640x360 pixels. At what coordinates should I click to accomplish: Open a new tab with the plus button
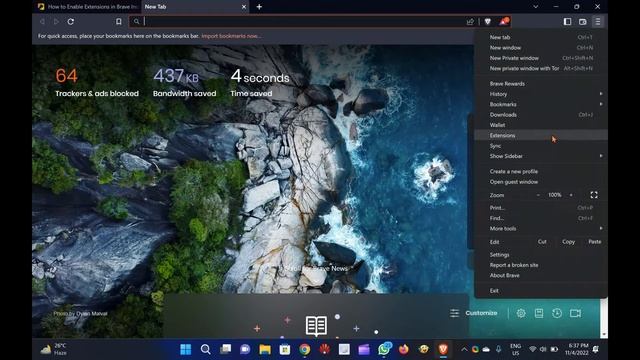pyautogui.click(x=259, y=7)
